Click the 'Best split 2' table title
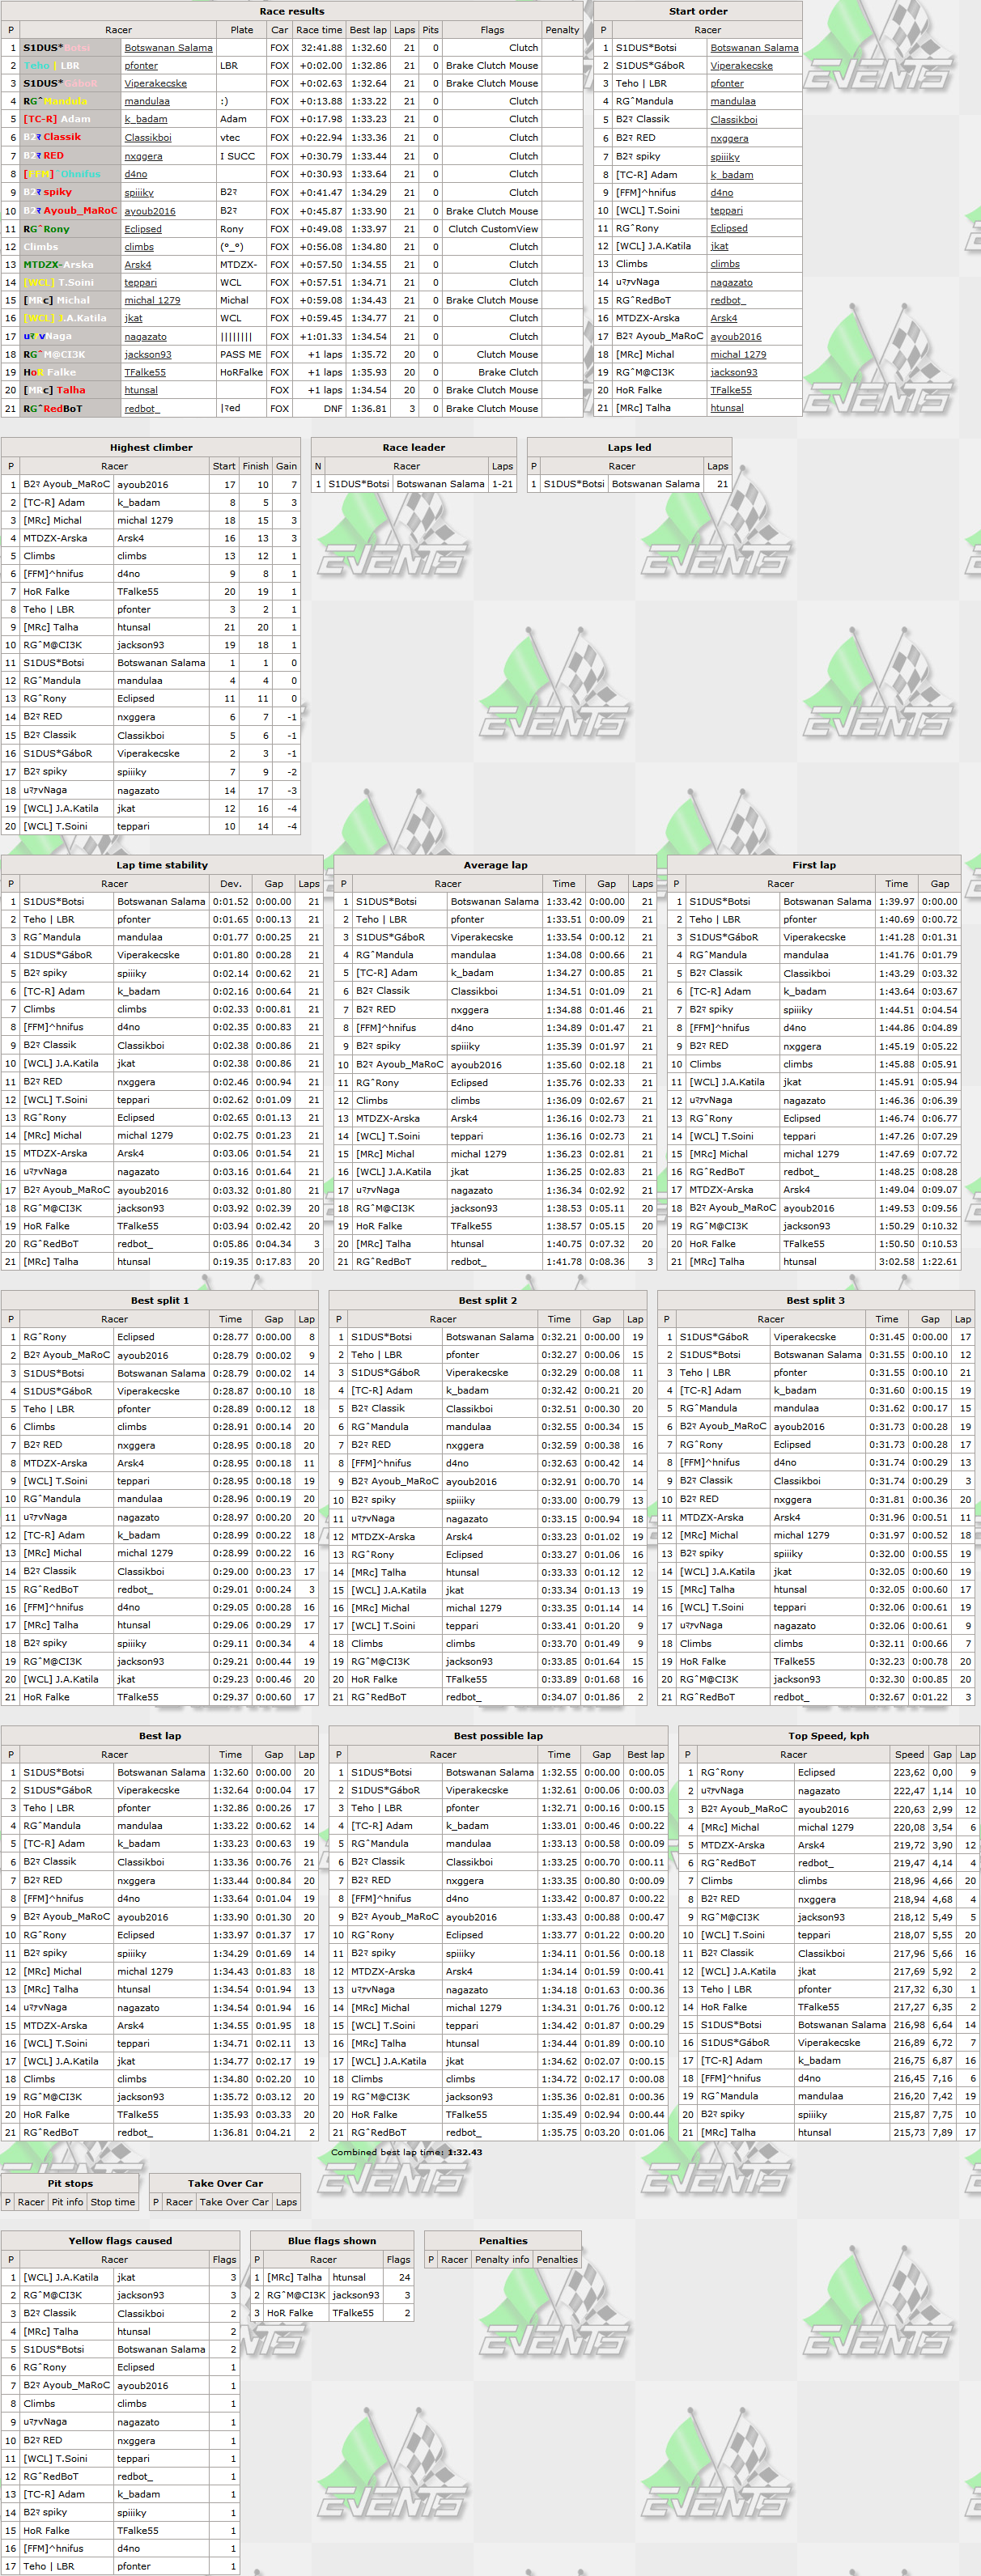981x2576 pixels. click(x=488, y=1301)
